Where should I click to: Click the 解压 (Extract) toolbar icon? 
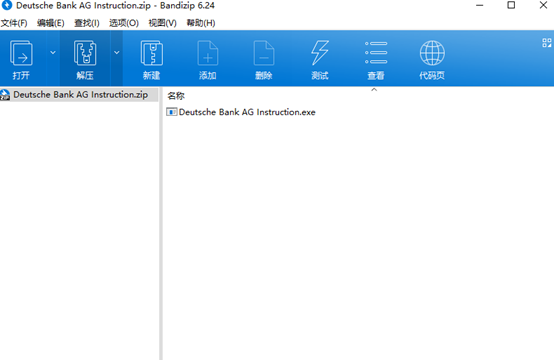(85, 53)
